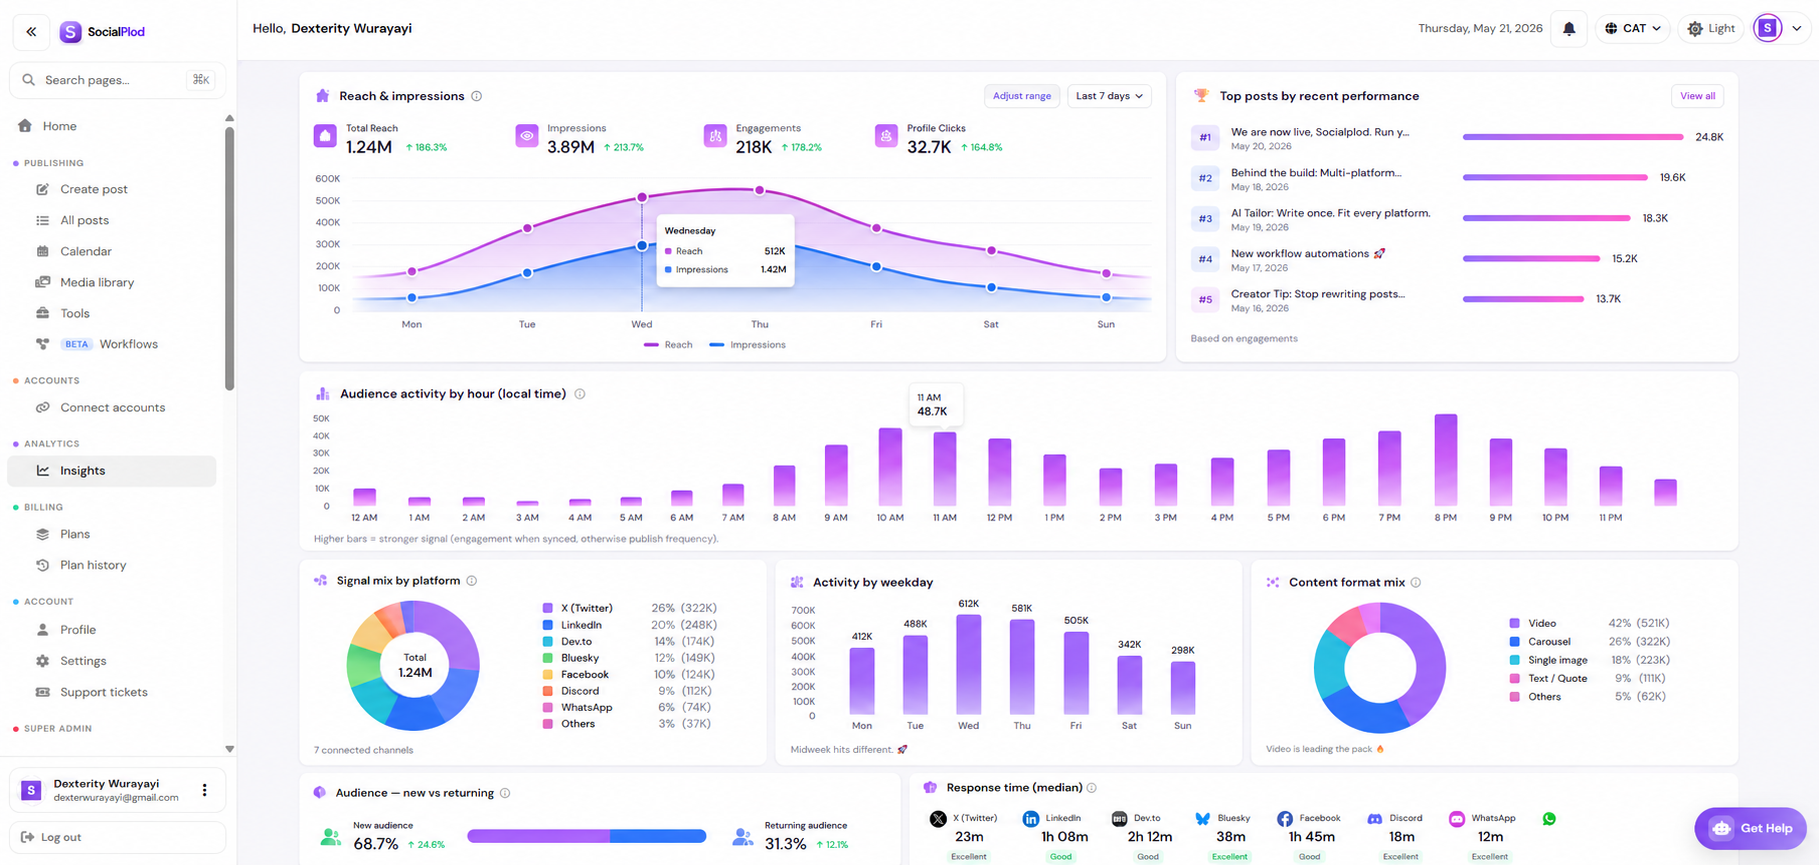The height and width of the screenshot is (865, 1819).
Task: Go to Insights in the sidebar
Action: tap(112, 471)
